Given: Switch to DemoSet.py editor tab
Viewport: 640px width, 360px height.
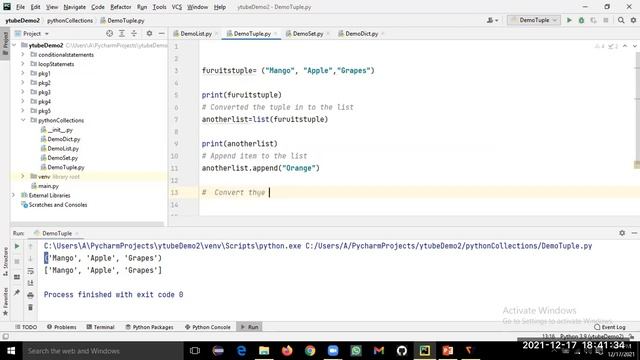Looking at the screenshot, I should tap(308, 33).
